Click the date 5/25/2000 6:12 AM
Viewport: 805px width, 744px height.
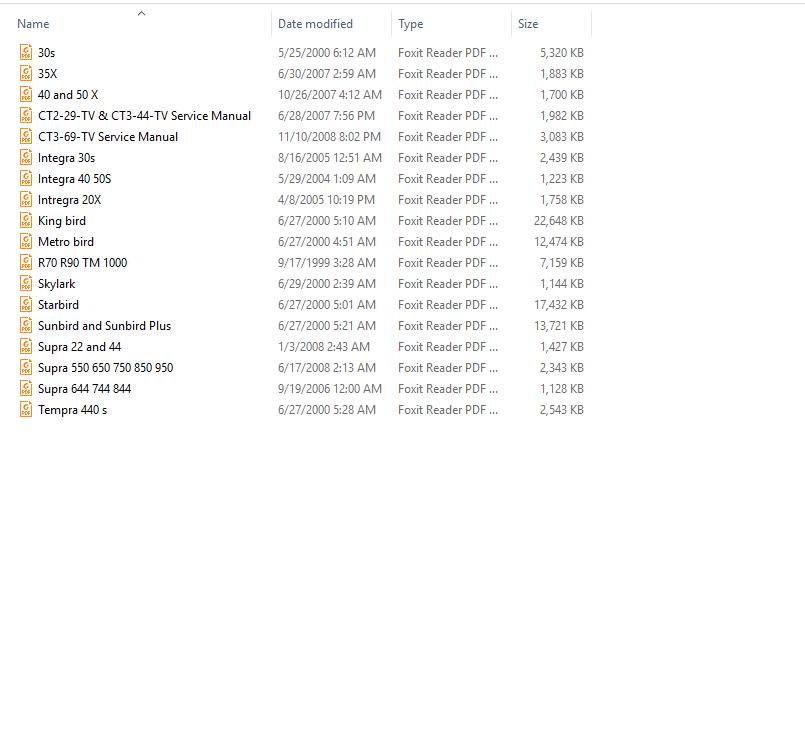pos(327,53)
